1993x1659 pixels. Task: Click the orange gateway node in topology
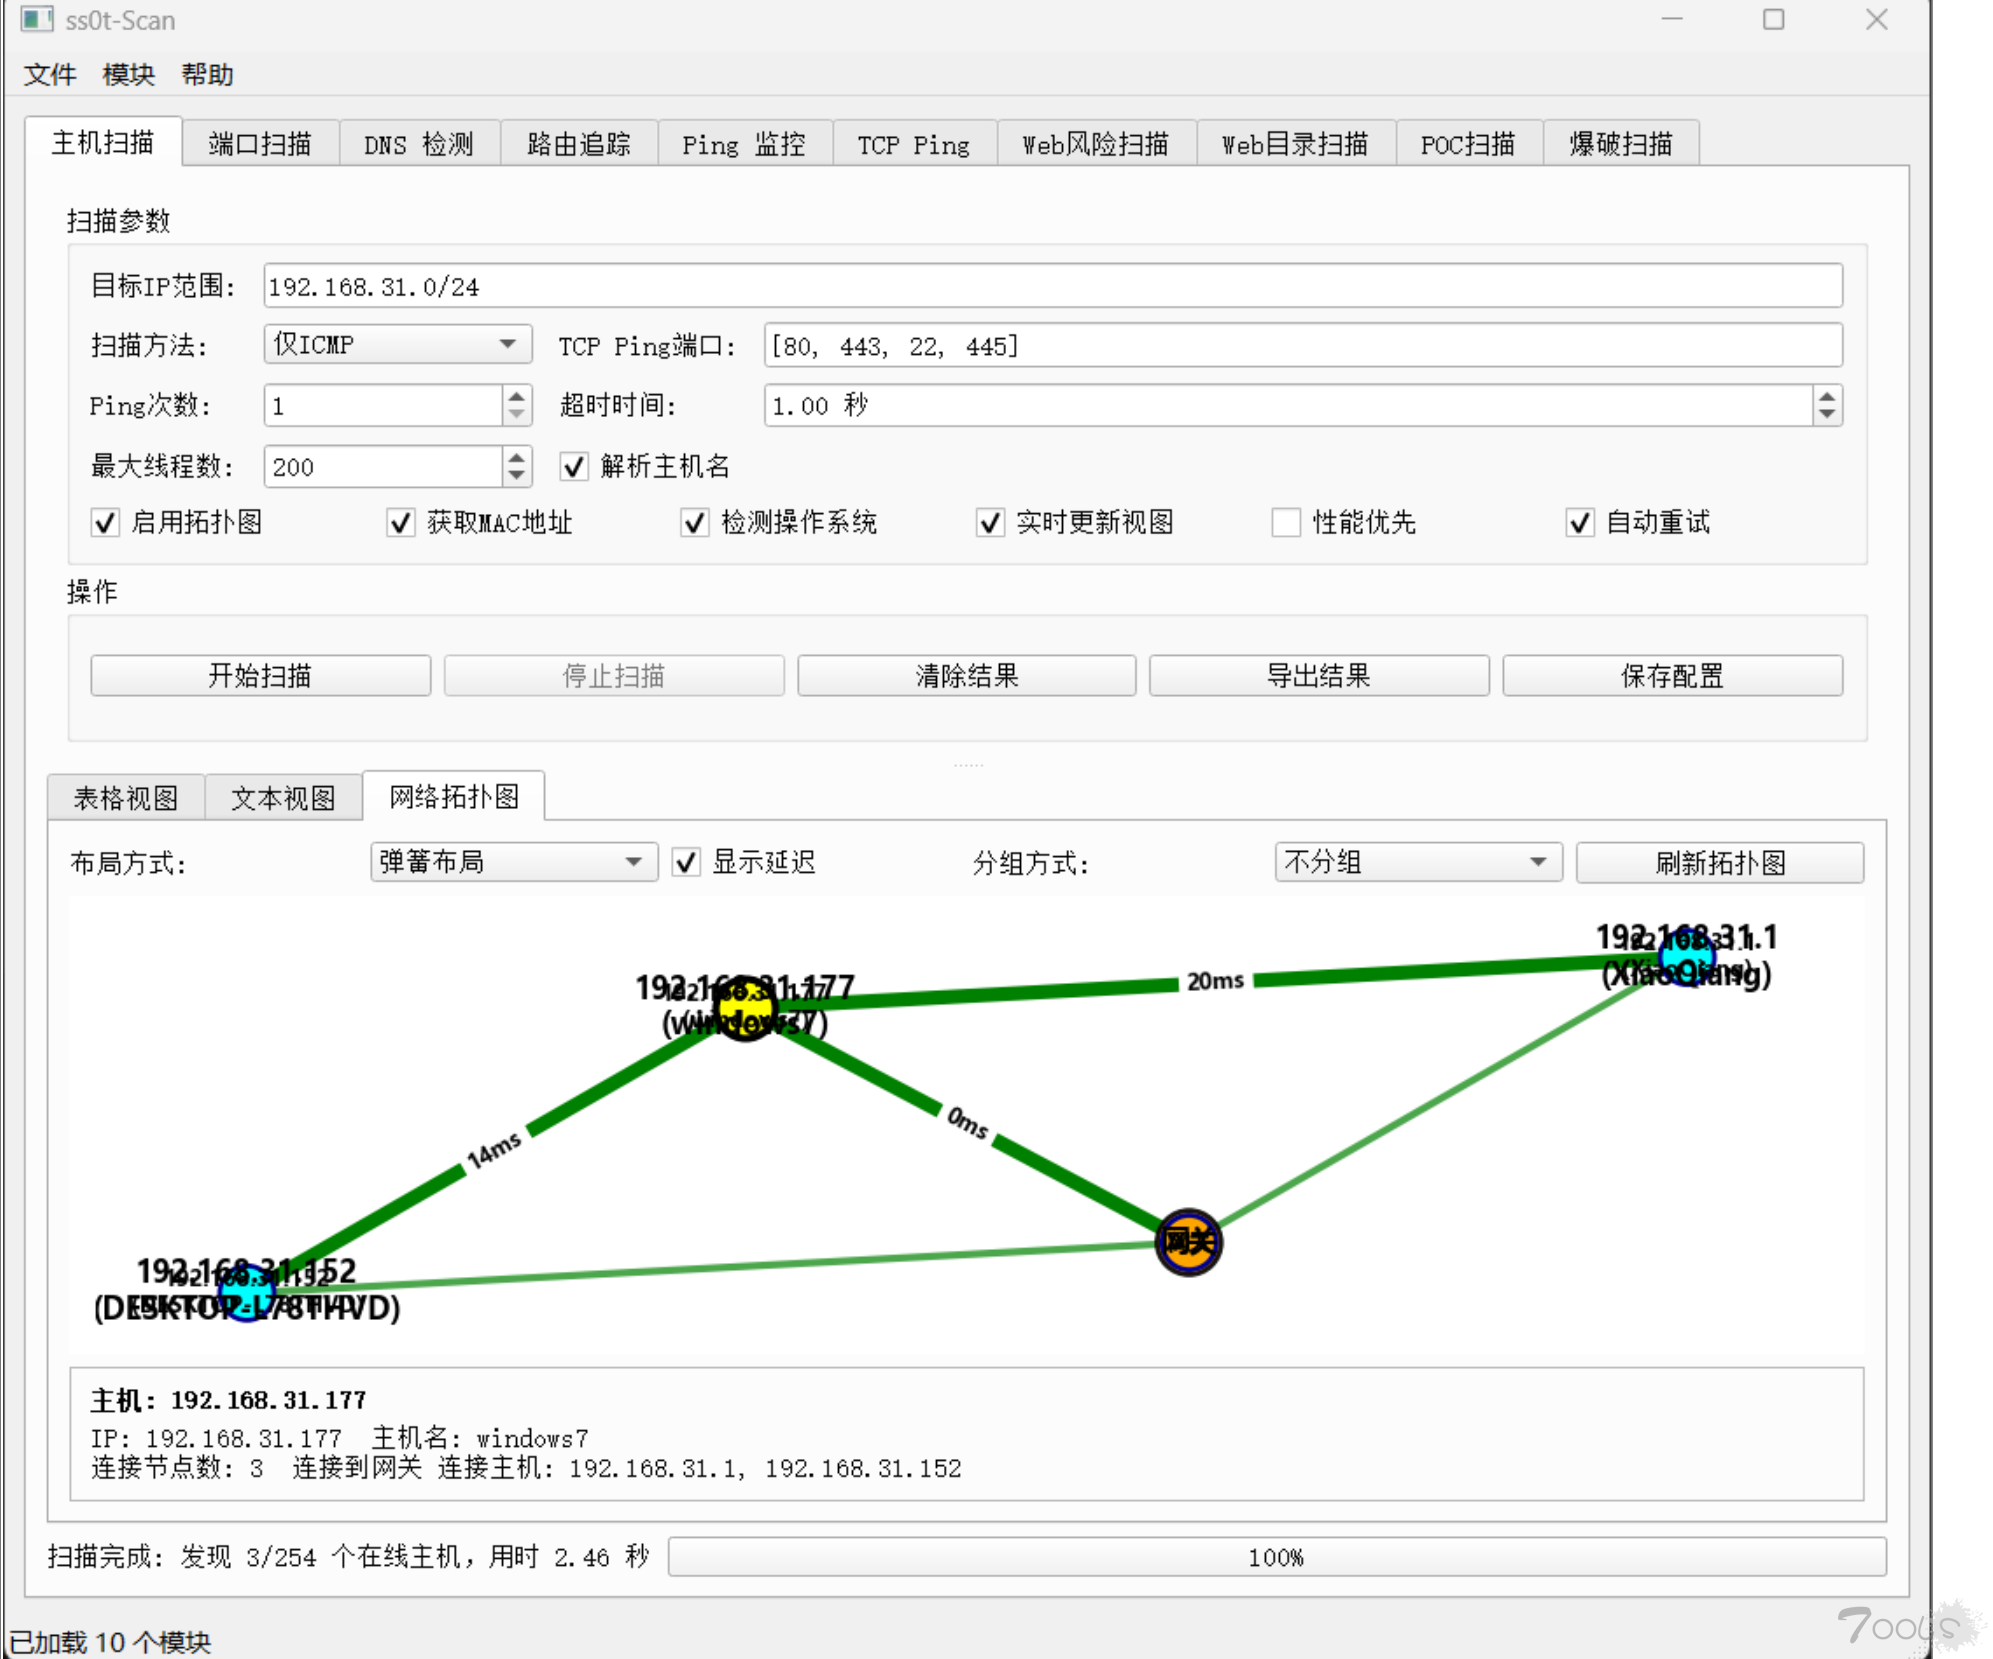pyautogui.click(x=1188, y=1242)
